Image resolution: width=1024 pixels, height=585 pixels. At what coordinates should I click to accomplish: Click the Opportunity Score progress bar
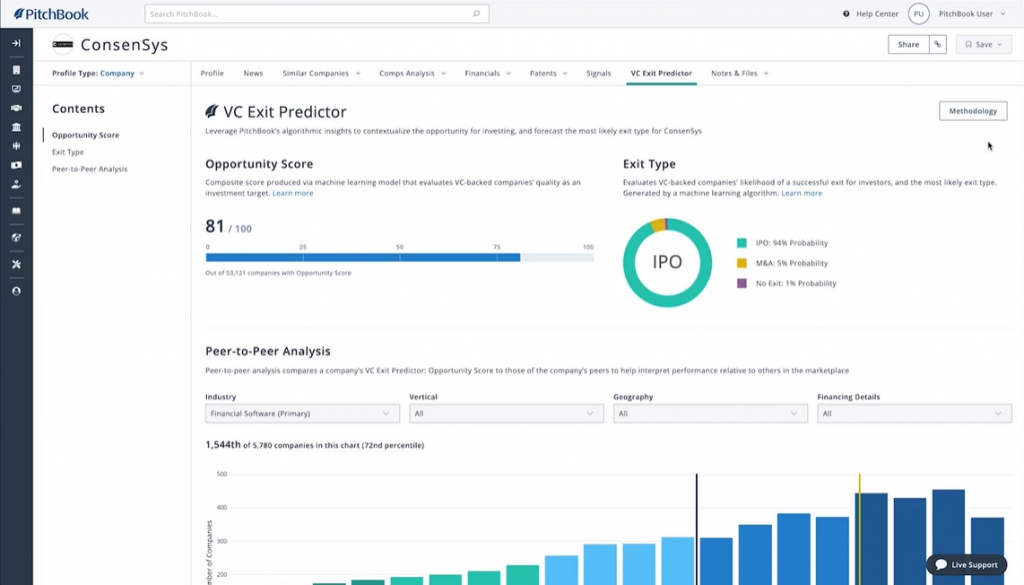(400, 257)
